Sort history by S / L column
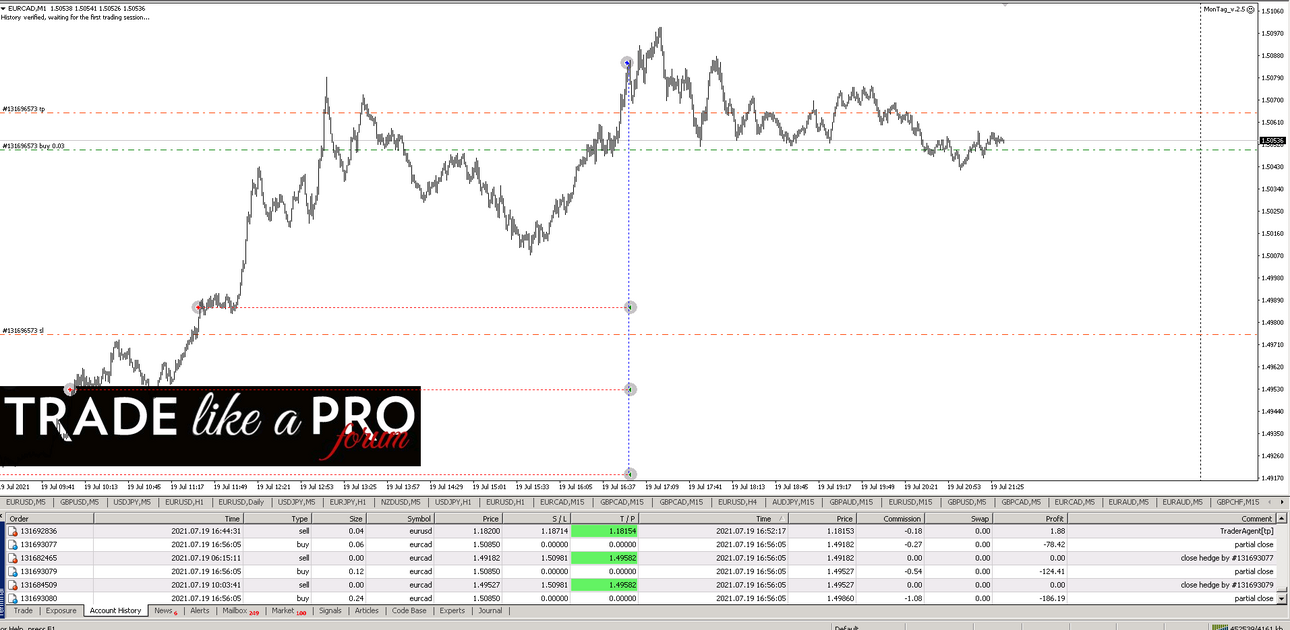 pos(537,518)
